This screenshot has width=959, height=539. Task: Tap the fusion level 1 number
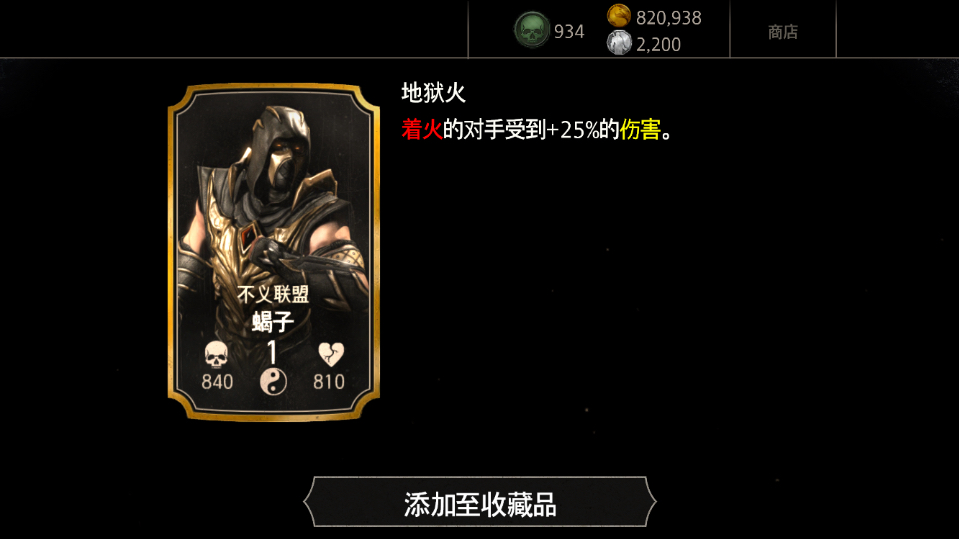click(x=272, y=353)
